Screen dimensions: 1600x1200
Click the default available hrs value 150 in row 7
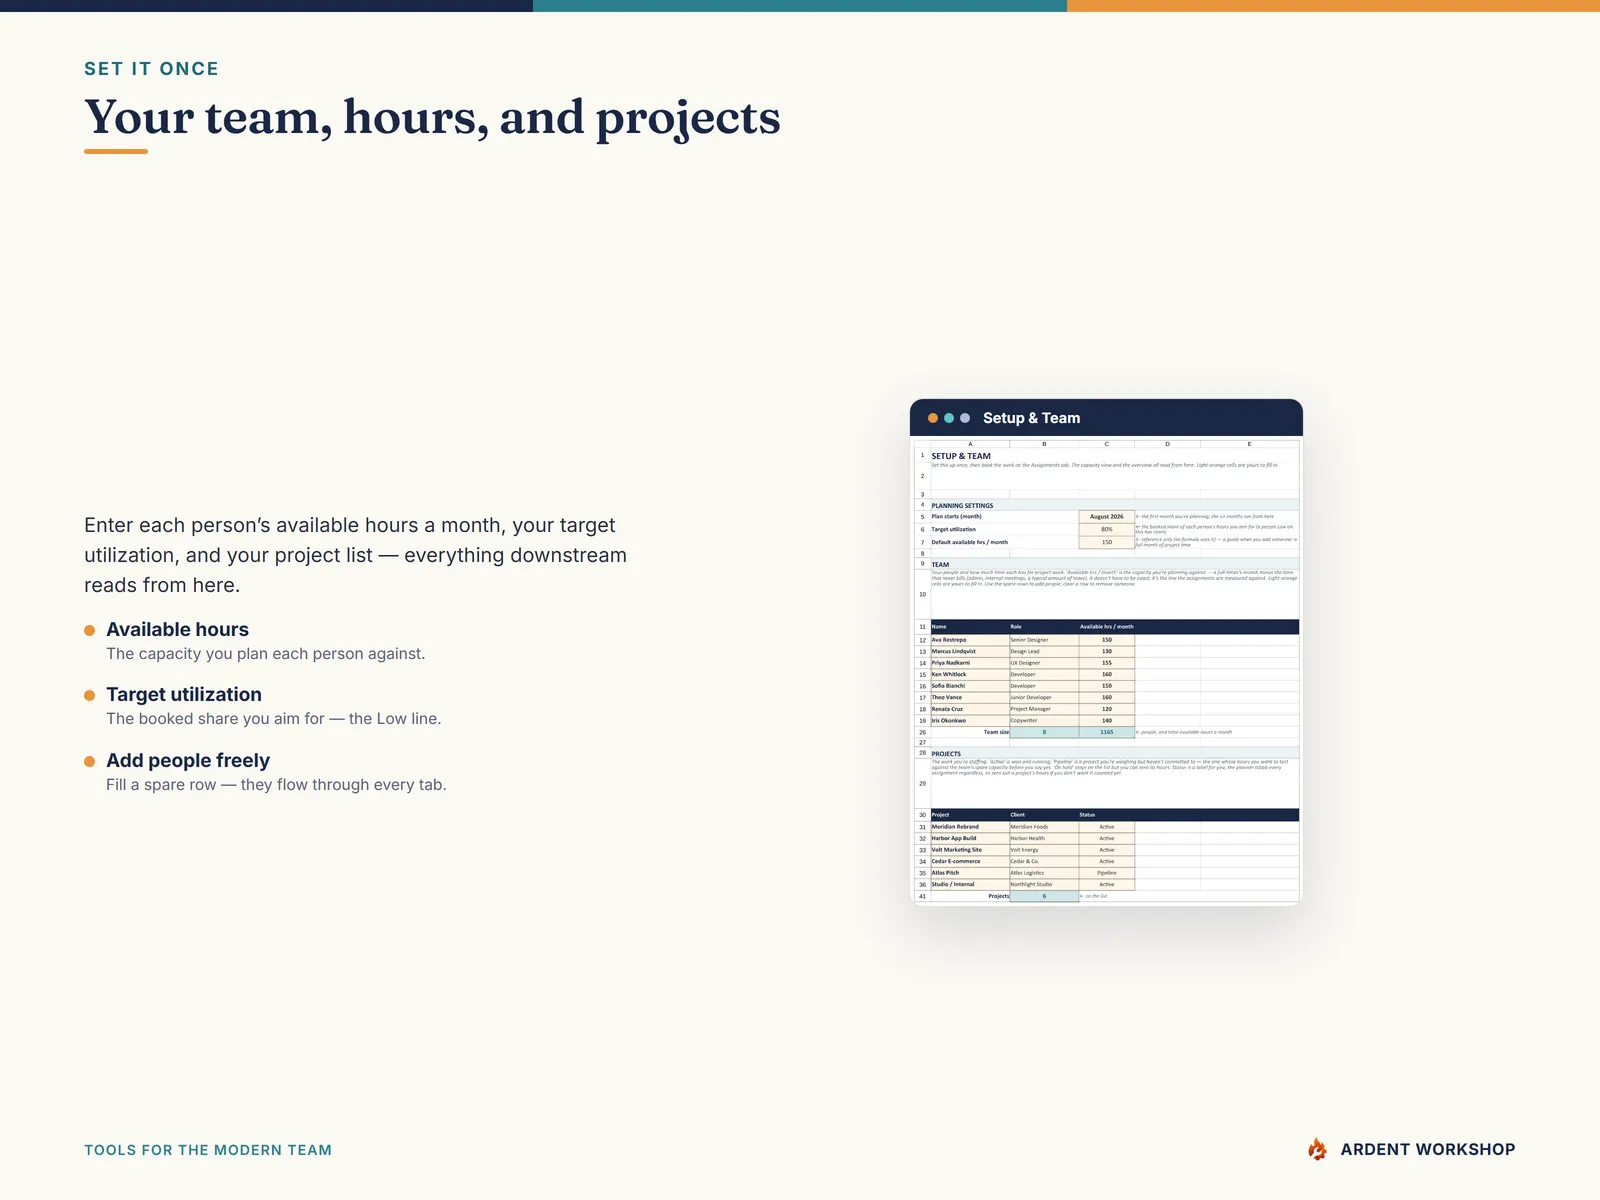tap(1106, 542)
